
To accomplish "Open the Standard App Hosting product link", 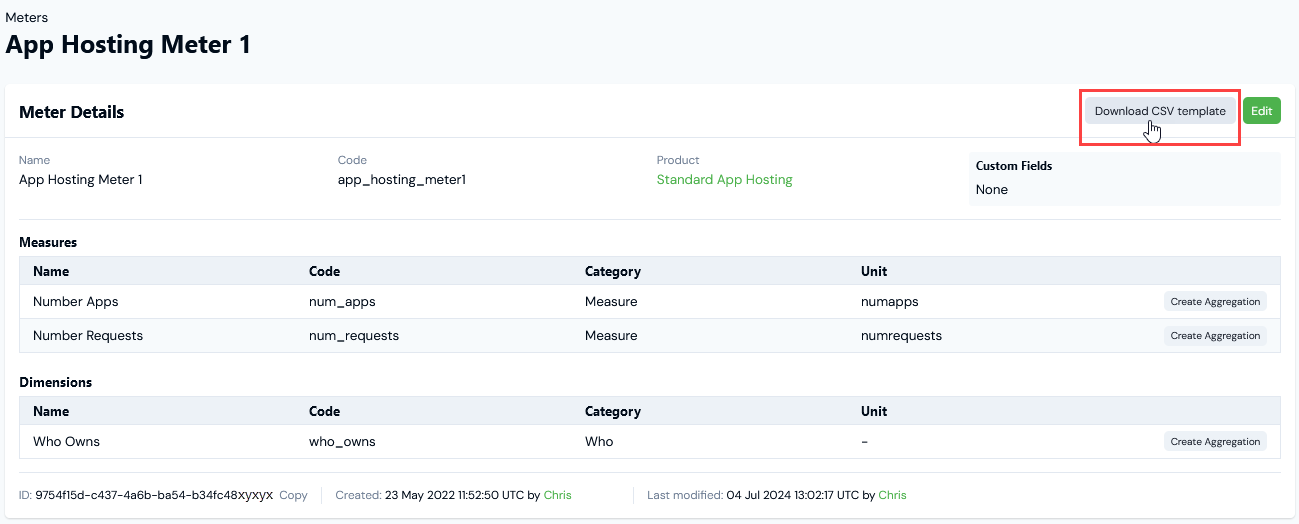I will (724, 180).
